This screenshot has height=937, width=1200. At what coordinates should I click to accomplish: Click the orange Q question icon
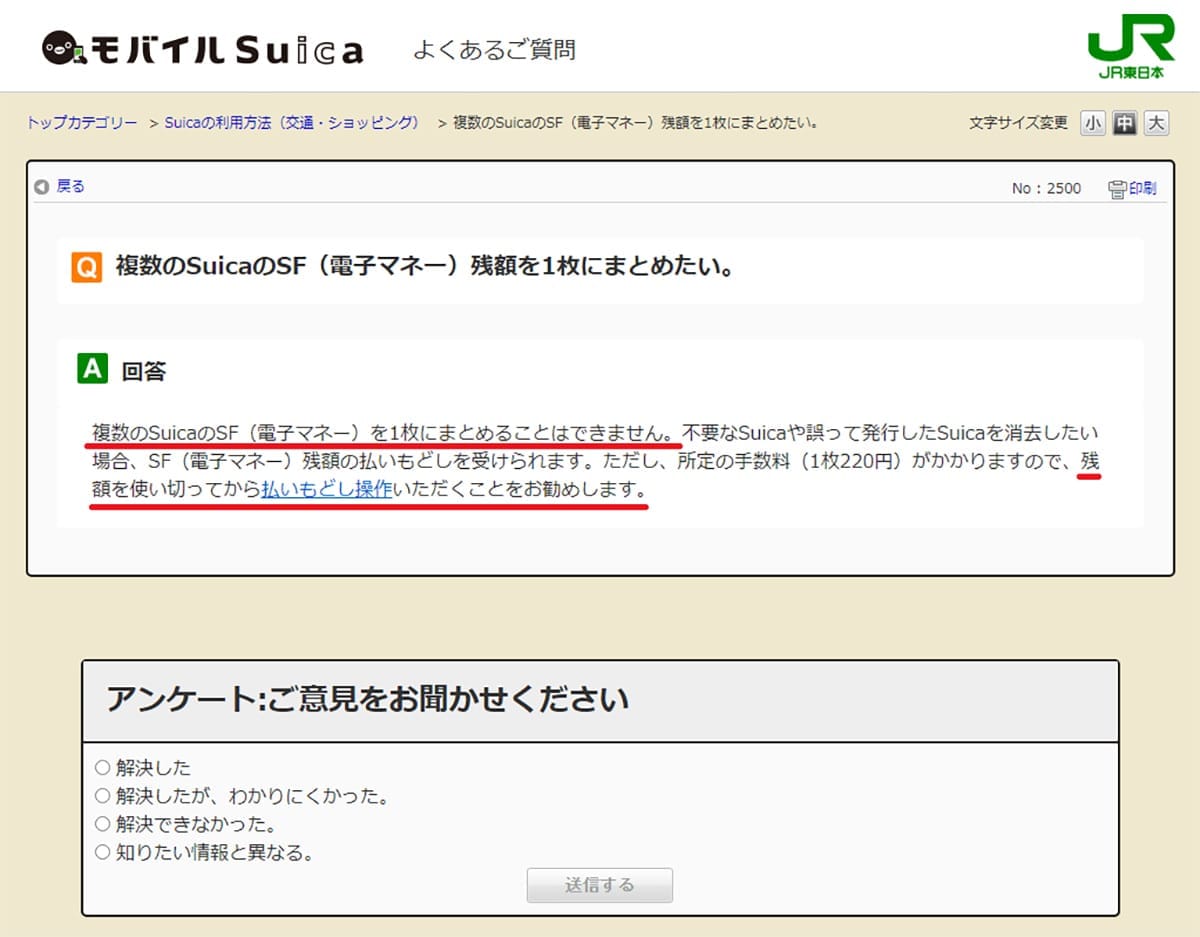(87, 268)
